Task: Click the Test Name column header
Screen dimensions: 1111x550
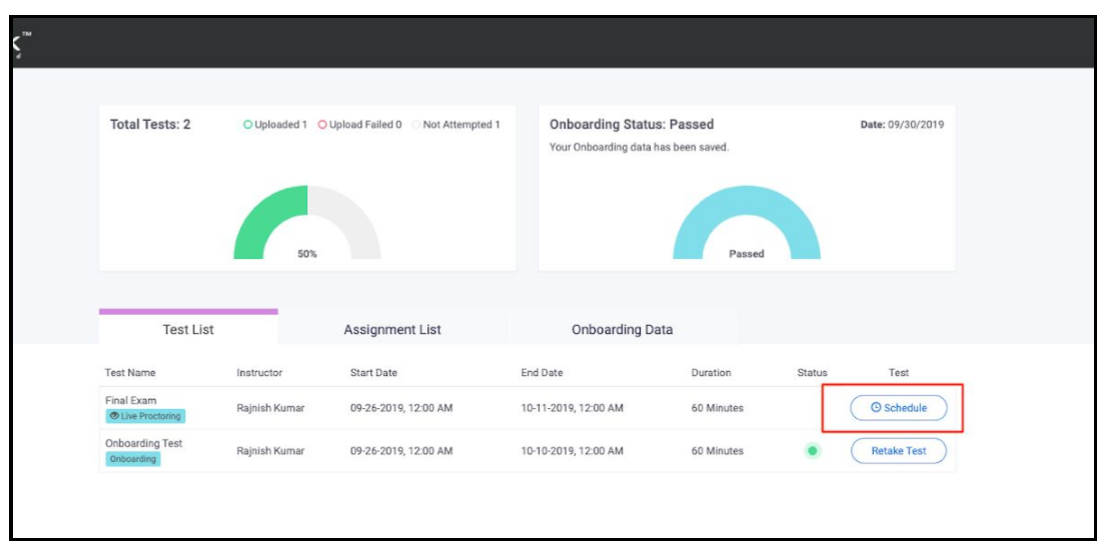Action: pyautogui.click(x=130, y=373)
